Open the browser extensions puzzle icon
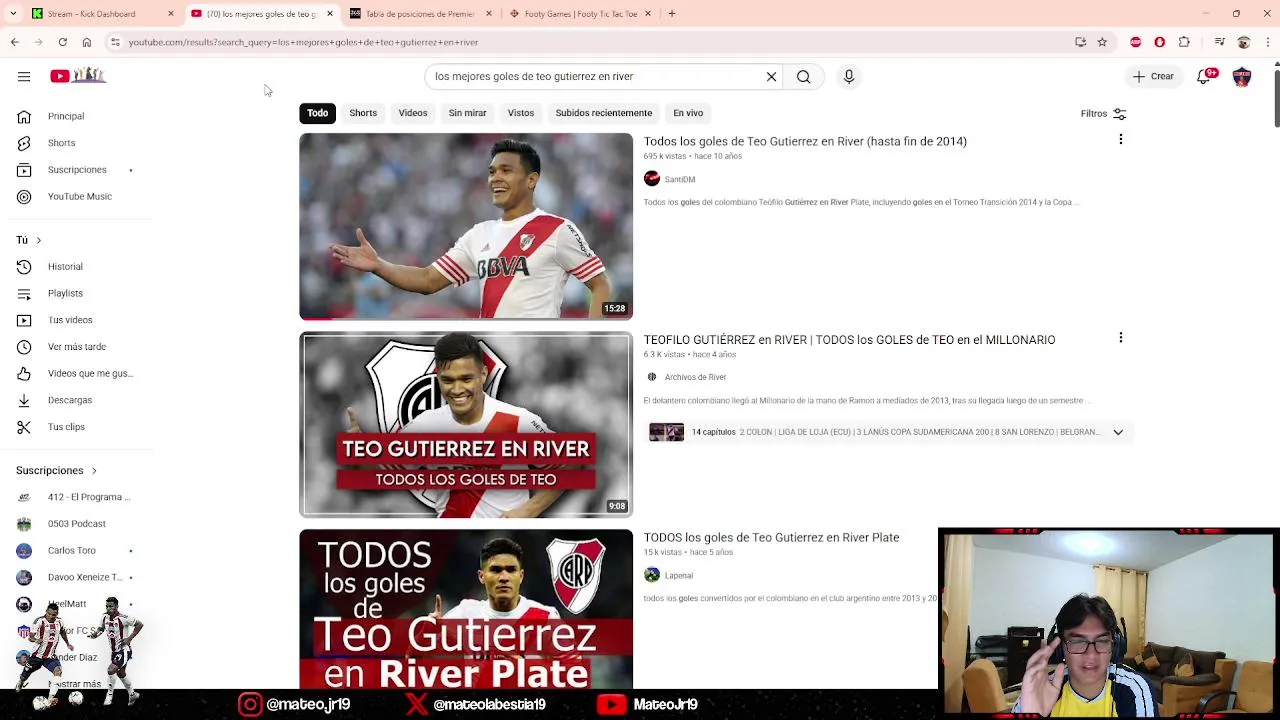Screen dimensions: 1280x720 1184,42
